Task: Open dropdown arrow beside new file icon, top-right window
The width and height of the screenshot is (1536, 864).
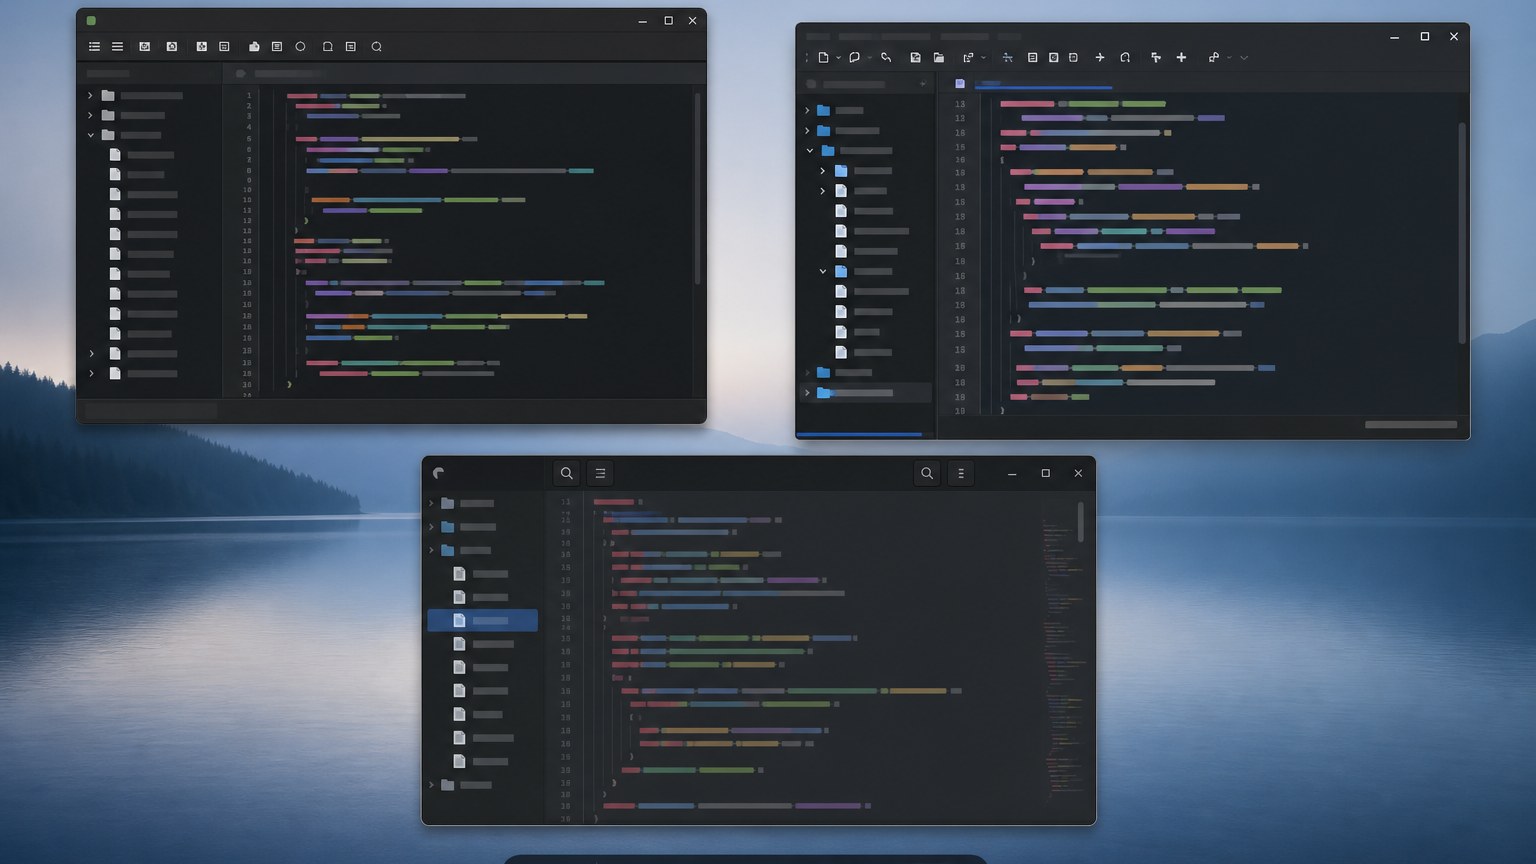Action: tap(838, 58)
